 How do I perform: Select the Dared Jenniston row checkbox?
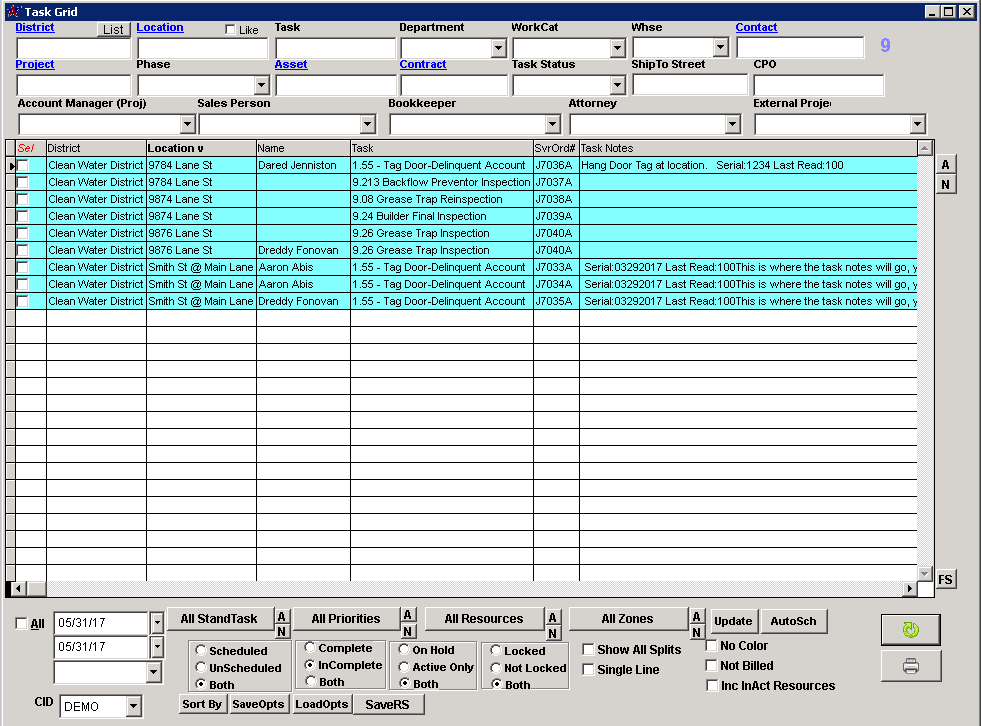tap(23, 165)
